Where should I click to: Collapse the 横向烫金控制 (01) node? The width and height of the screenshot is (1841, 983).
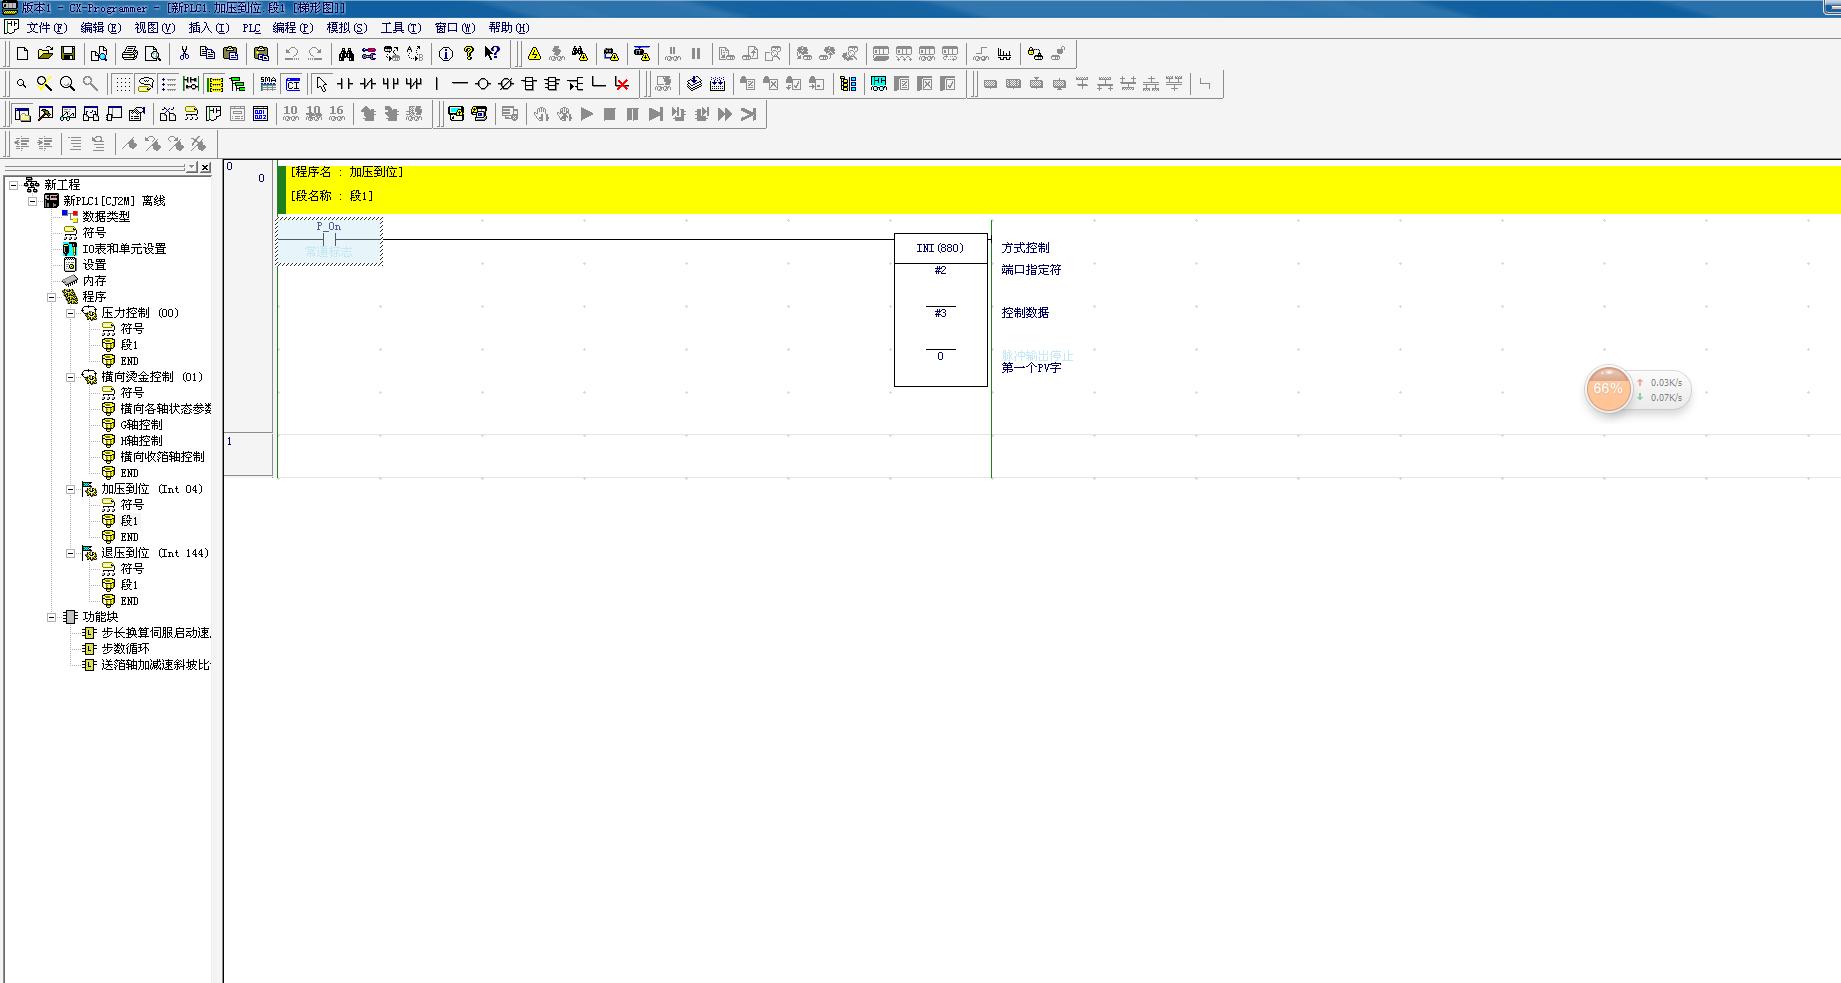tap(71, 377)
